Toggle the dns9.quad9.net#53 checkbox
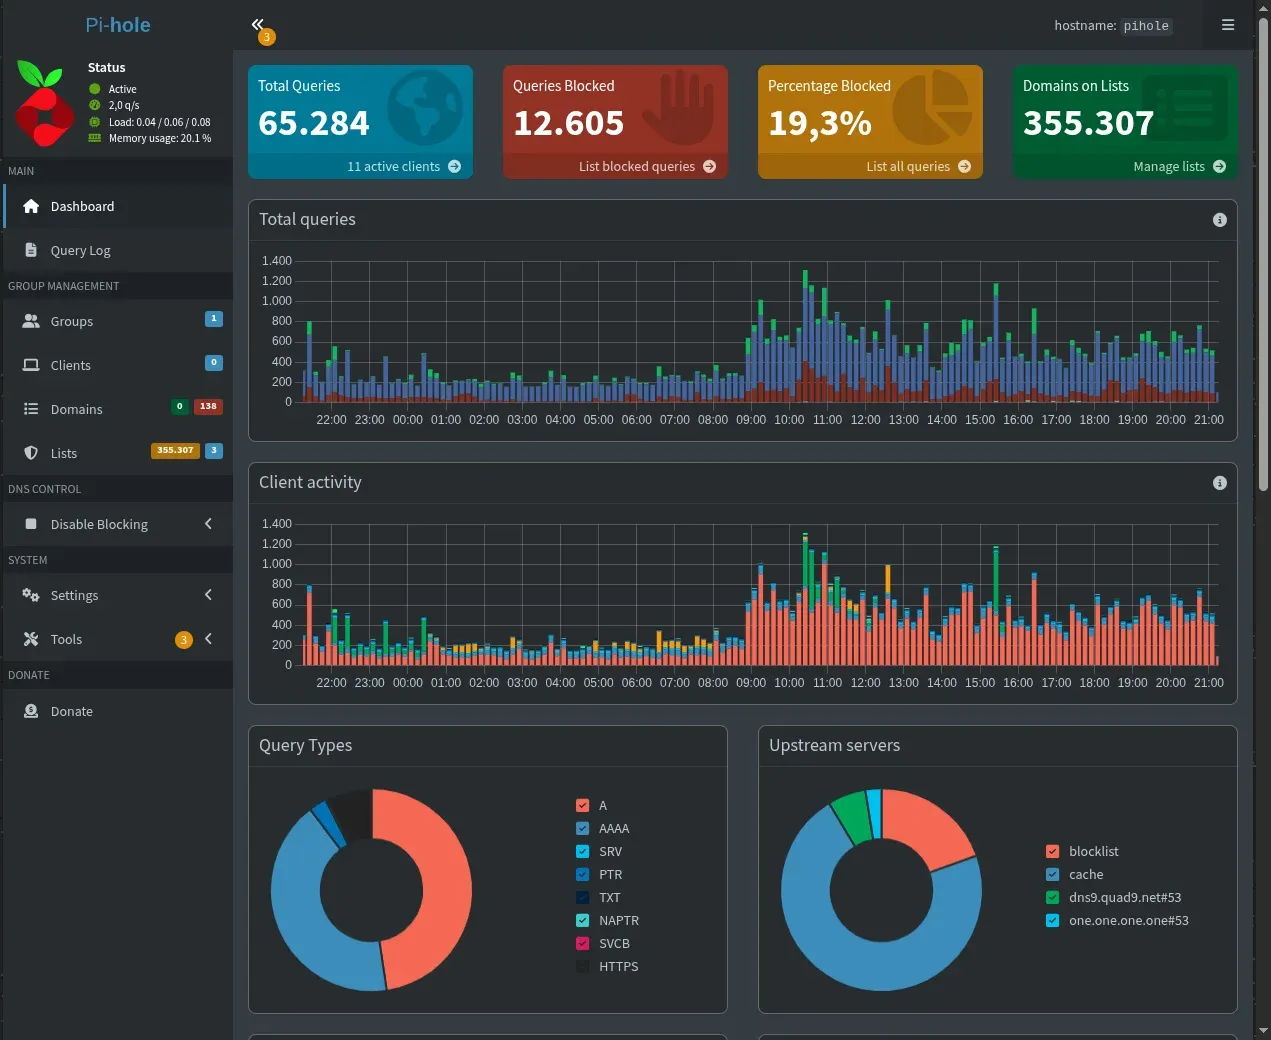 click(x=1053, y=897)
